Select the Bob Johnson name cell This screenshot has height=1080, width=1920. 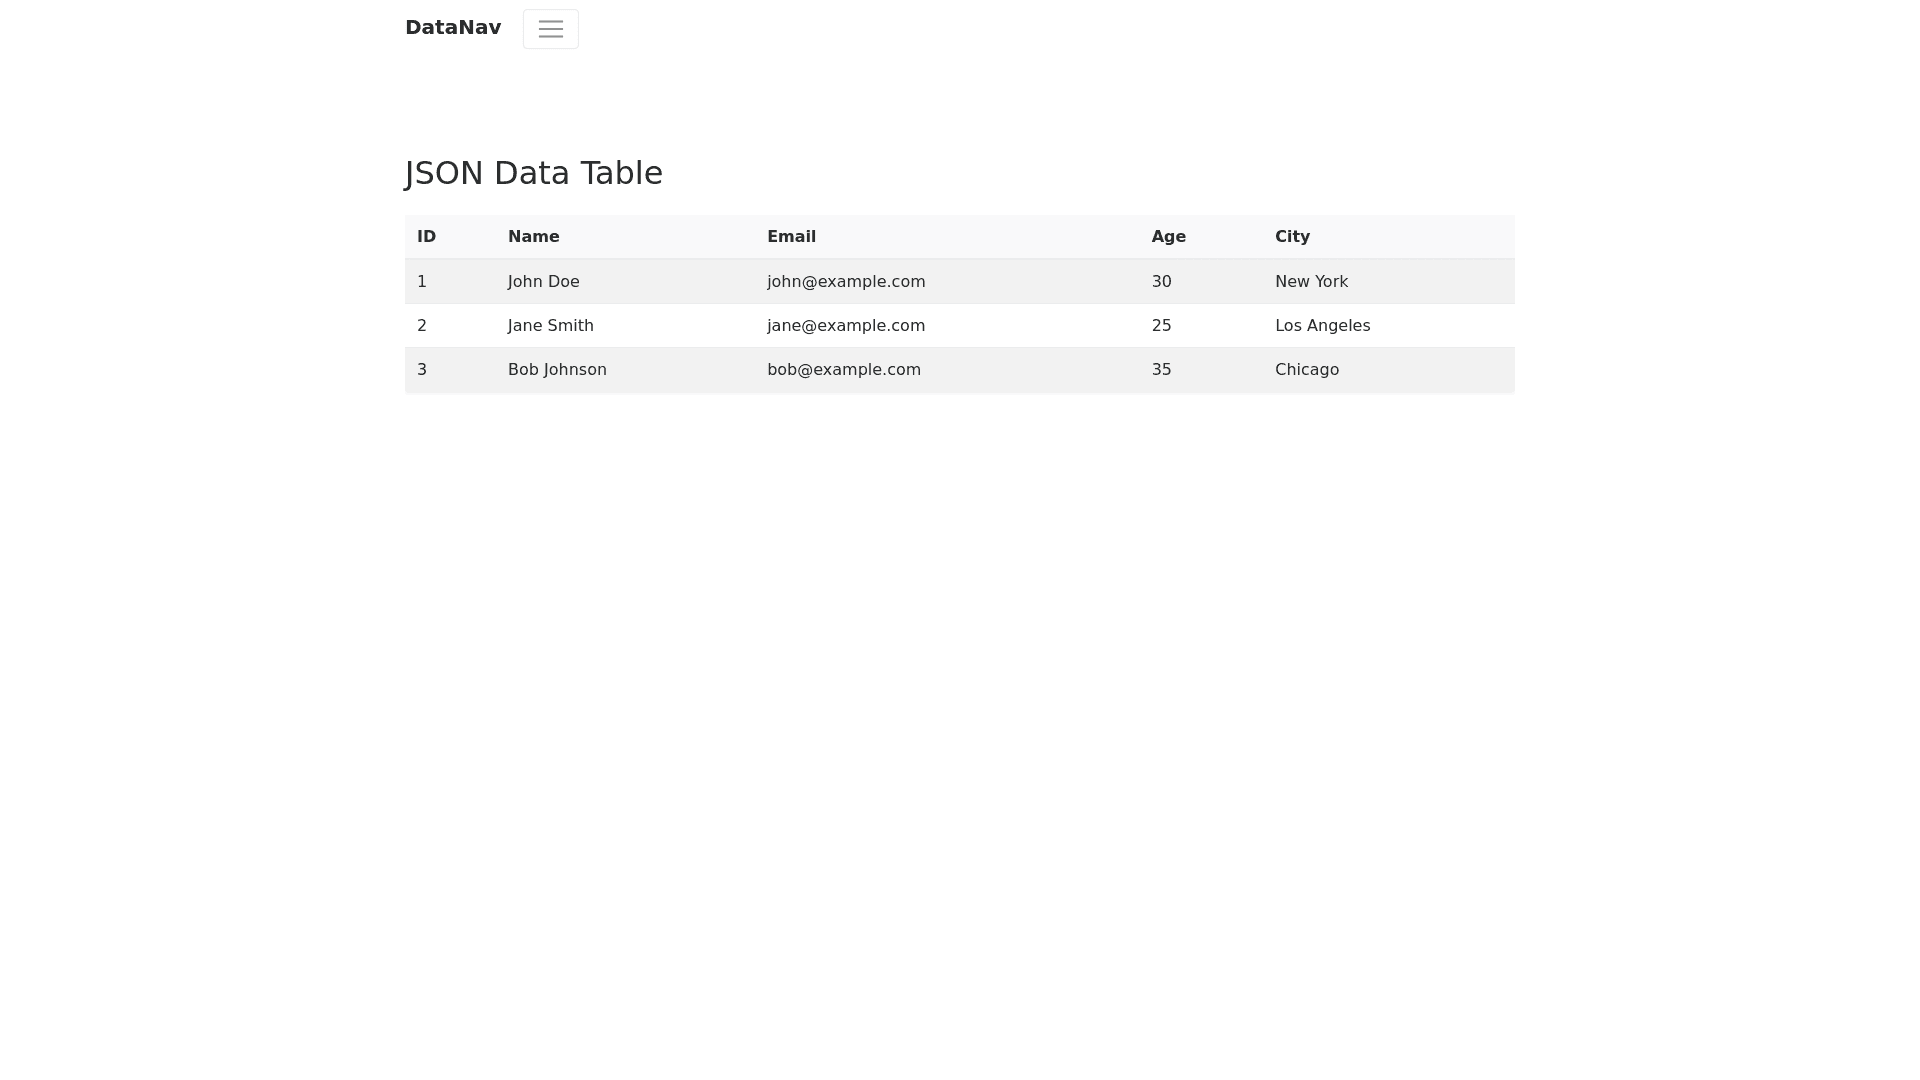coord(557,370)
